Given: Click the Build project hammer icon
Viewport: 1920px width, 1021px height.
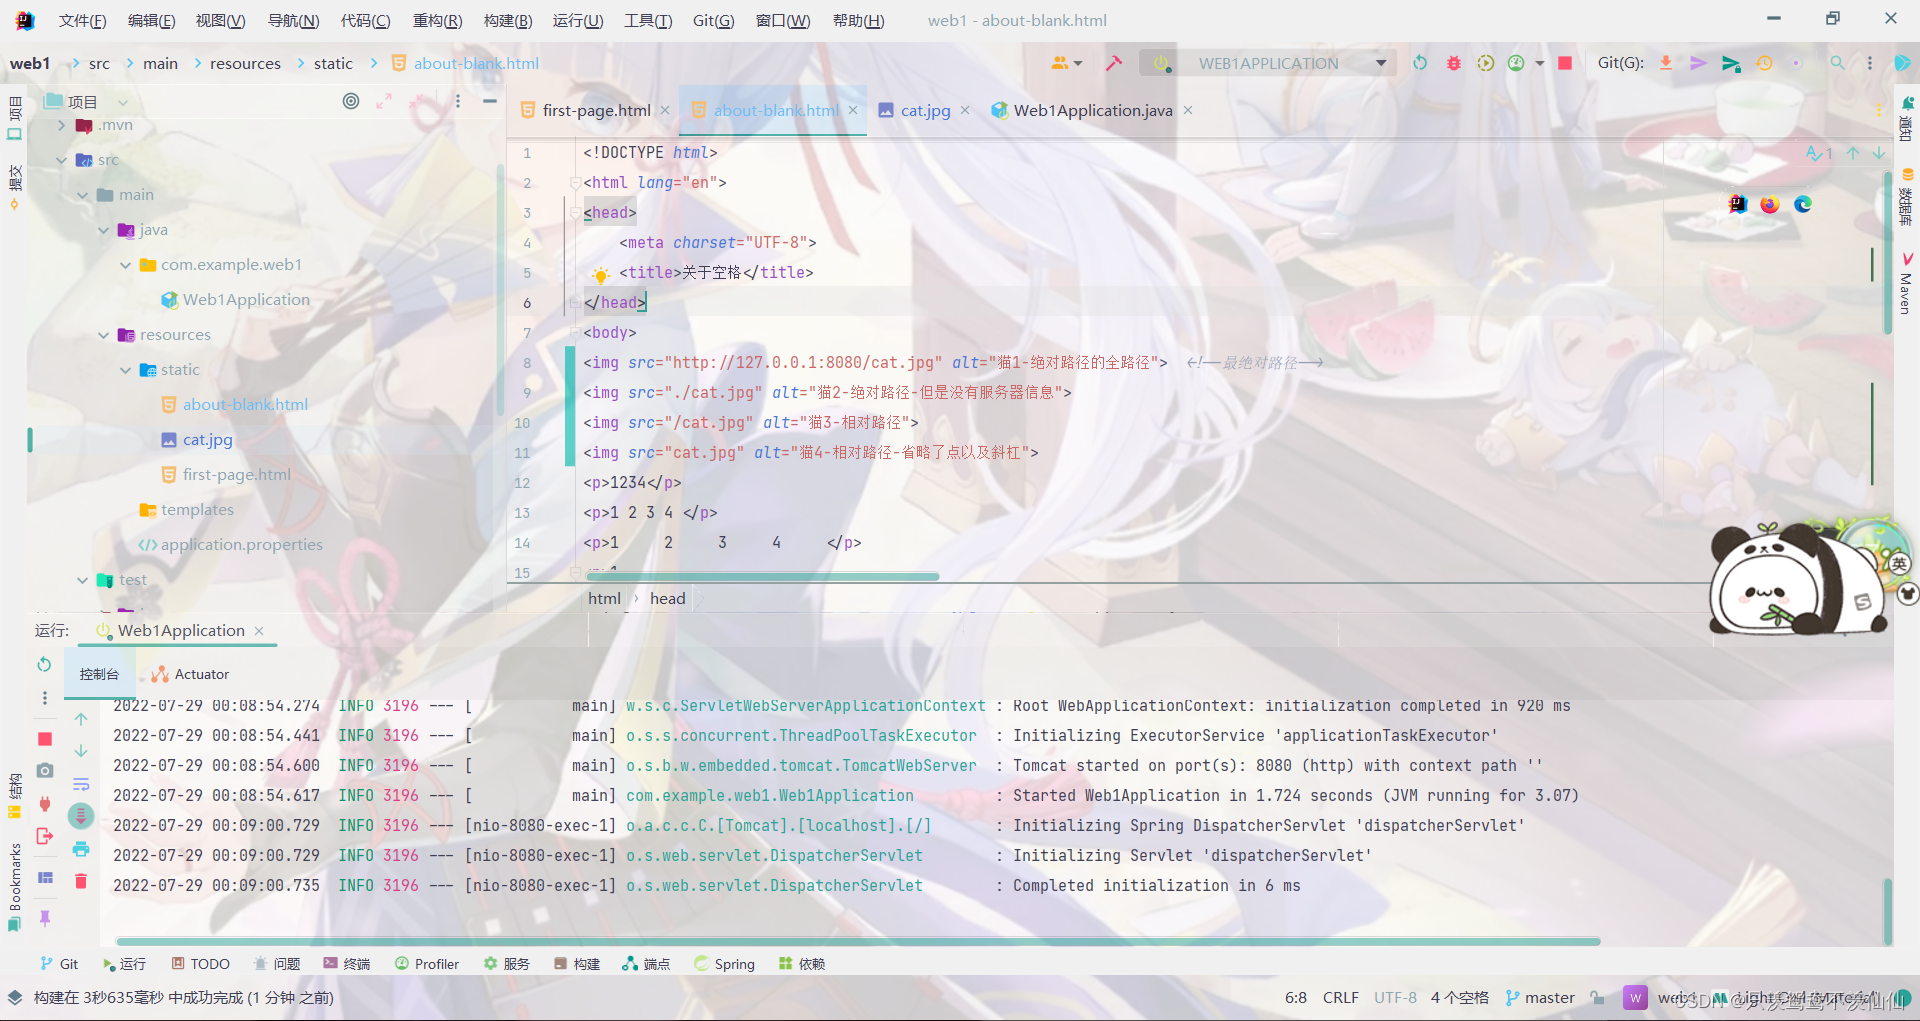Looking at the screenshot, I should click(1114, 63).
